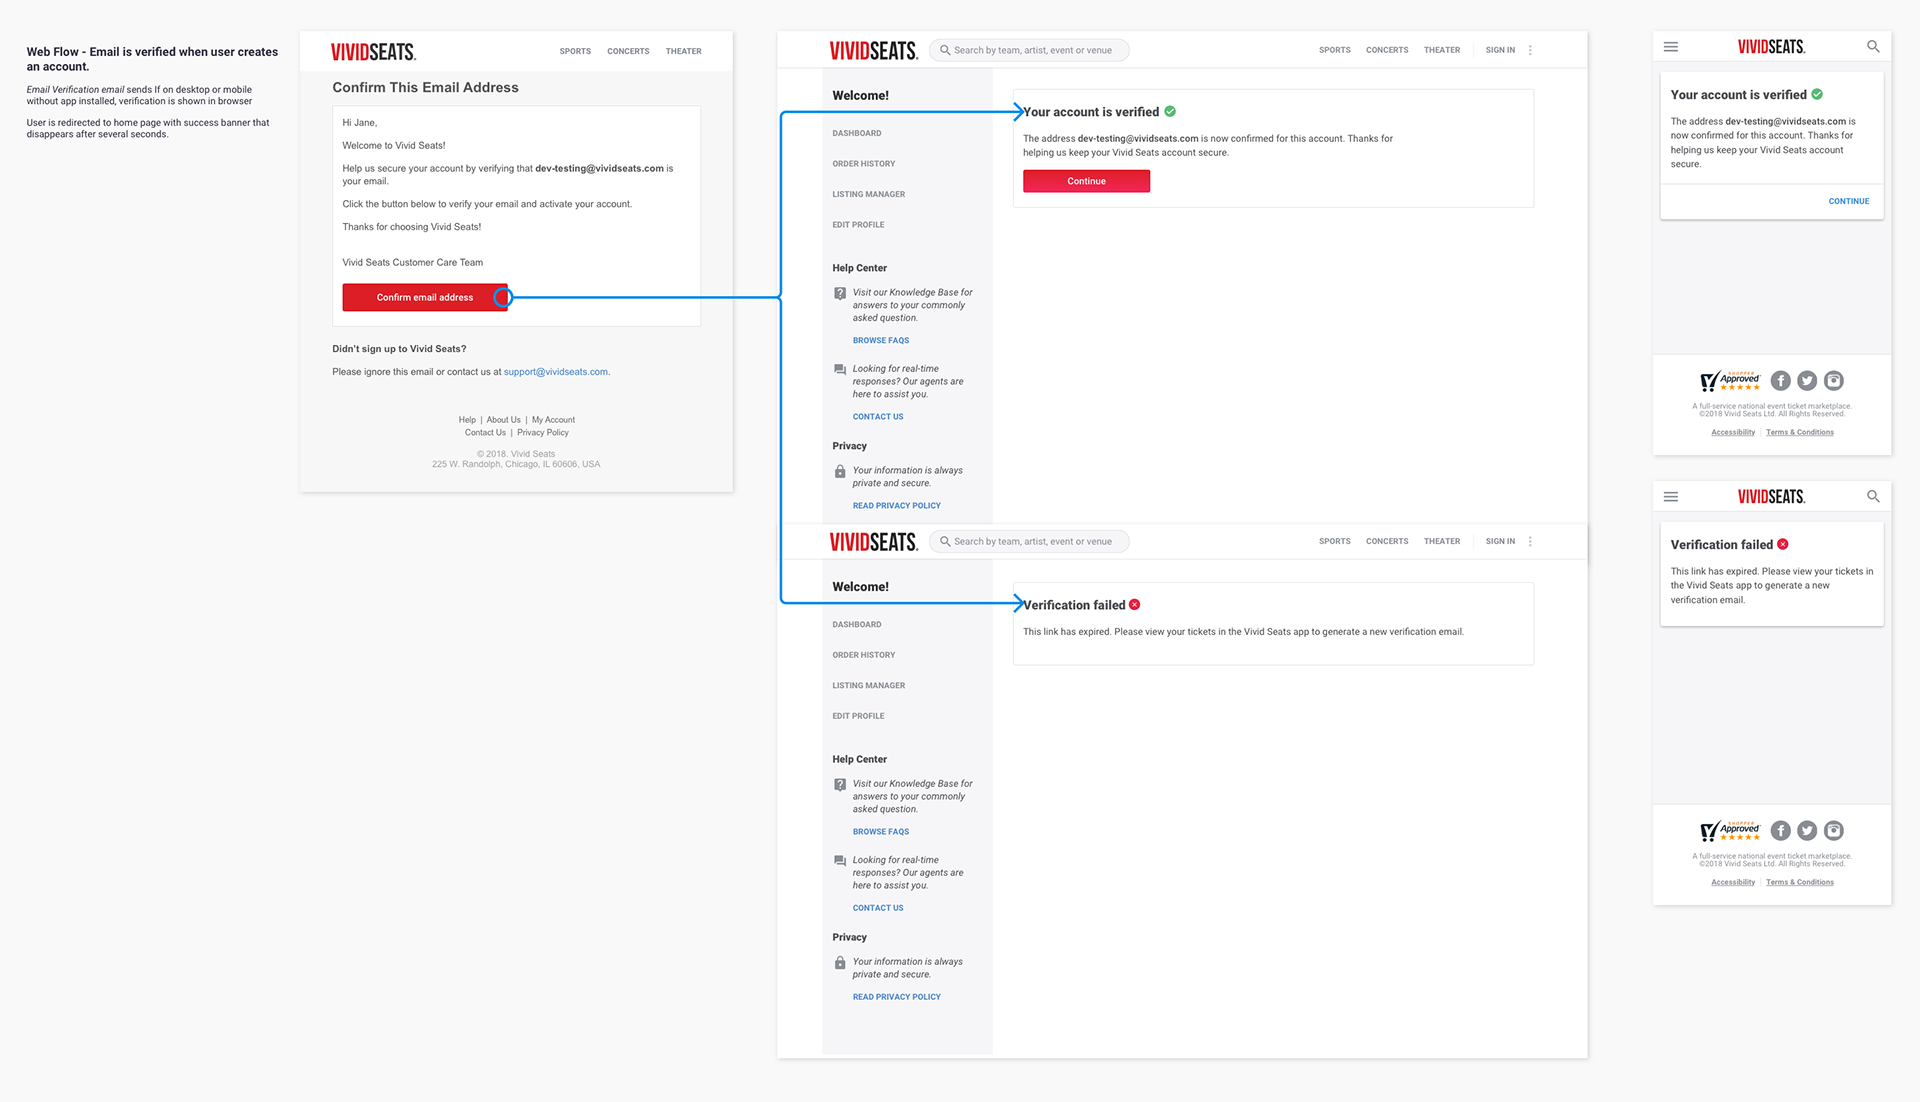Open the vertical dots menu on verified page
This screenshot has height=1102, width=1920.
point(1530,50)
